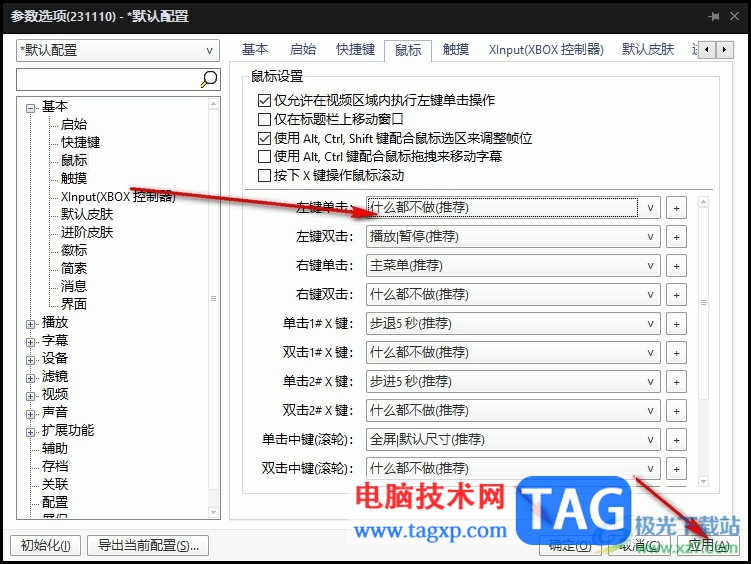The image size is (751, 564).
Task: Toggle 仅允许在视频区域内执行左键单击操作 checkbox
Action: [x=264, y=101]
